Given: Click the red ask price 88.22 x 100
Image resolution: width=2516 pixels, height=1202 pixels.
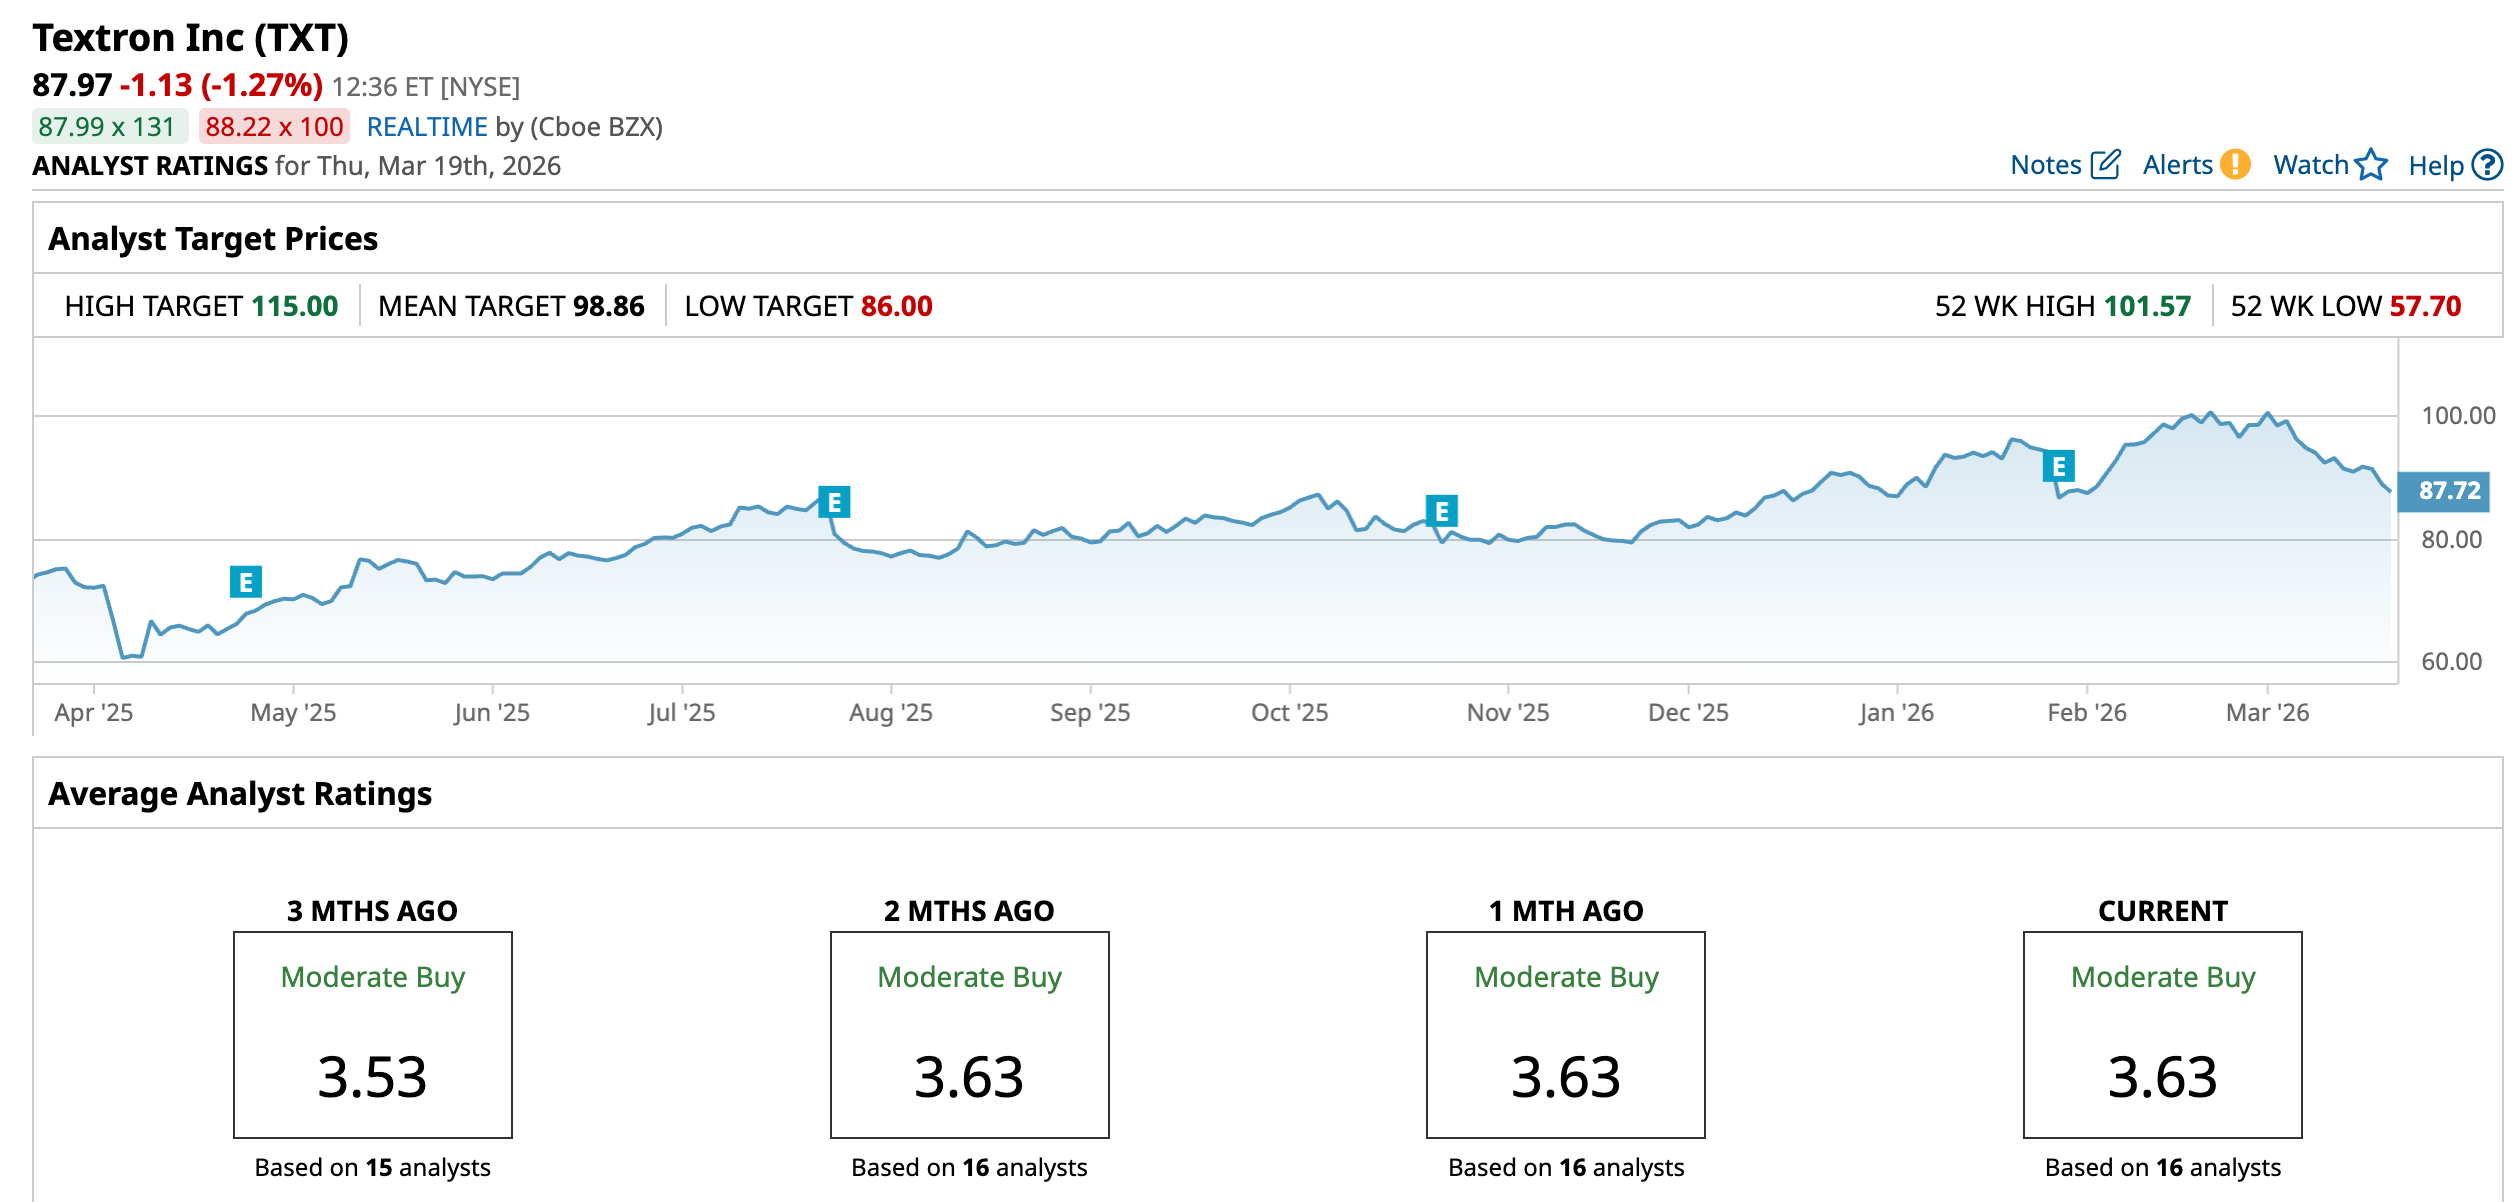Looking at the screenshot, I should pos(274,127).
